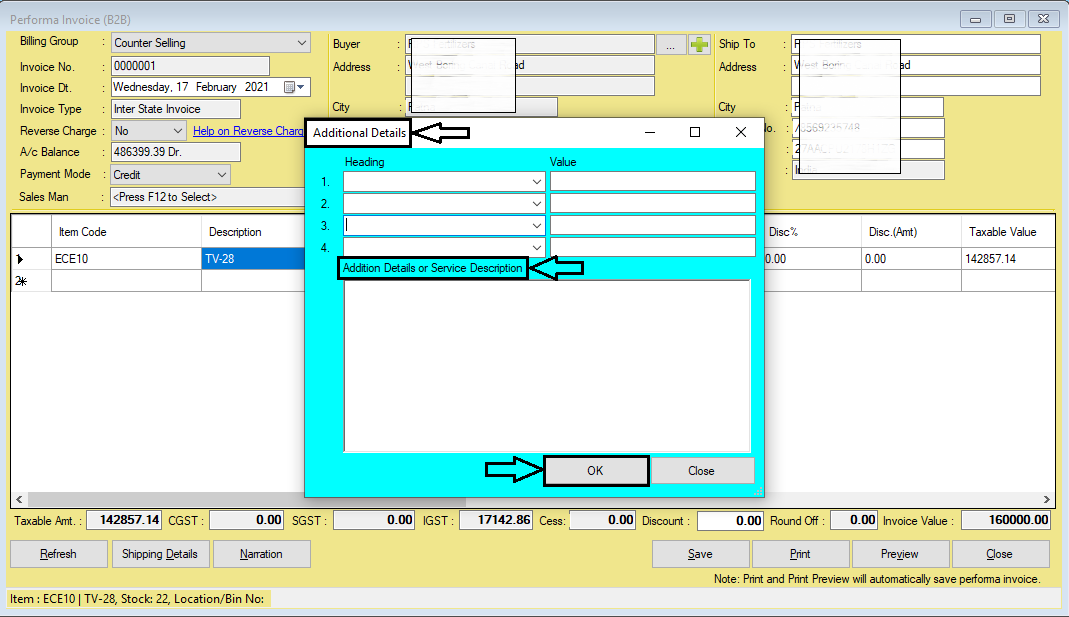Screen dimensions: 1069x617
Task: Add a new buyer with the green plus icon
Action: (x=697, y=43)
